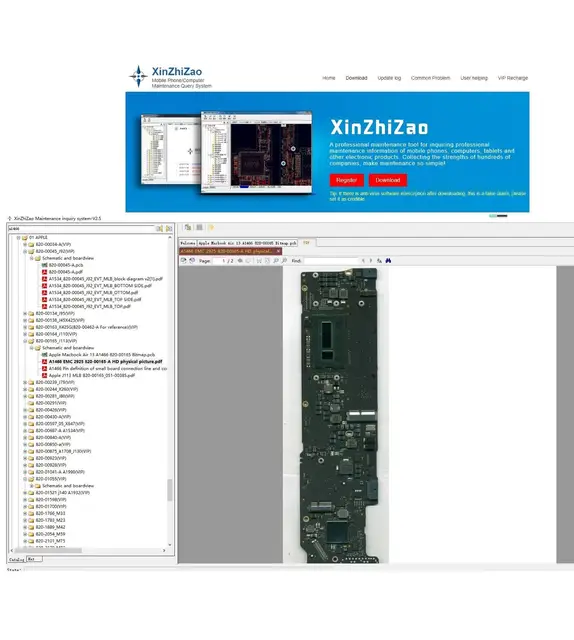Viewport: 574px width, 640px height.
Task: Click the Find input field
Action: tap(331, 260)
